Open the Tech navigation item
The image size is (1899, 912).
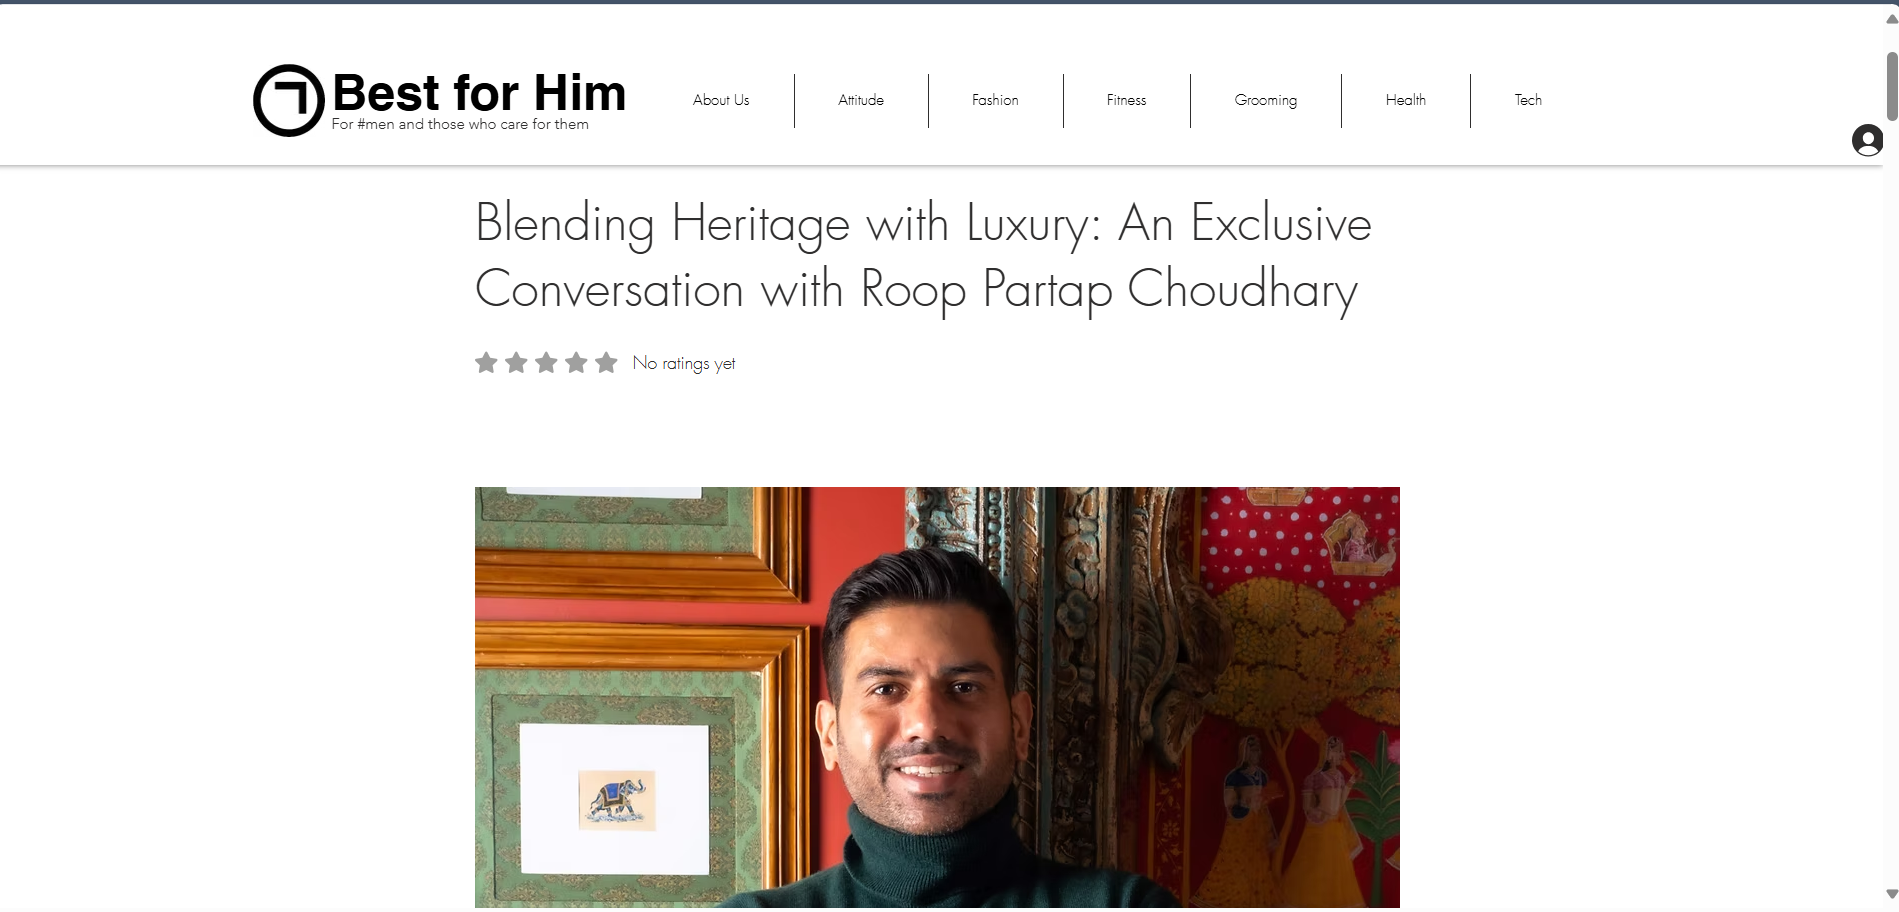[x=1527, y=100]
